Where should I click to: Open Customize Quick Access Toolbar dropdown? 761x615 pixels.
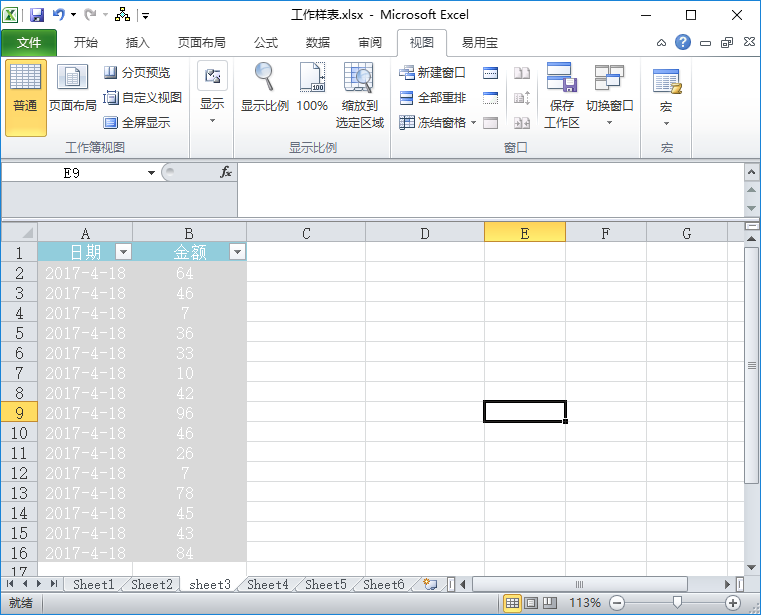click(x=146, y=16)
